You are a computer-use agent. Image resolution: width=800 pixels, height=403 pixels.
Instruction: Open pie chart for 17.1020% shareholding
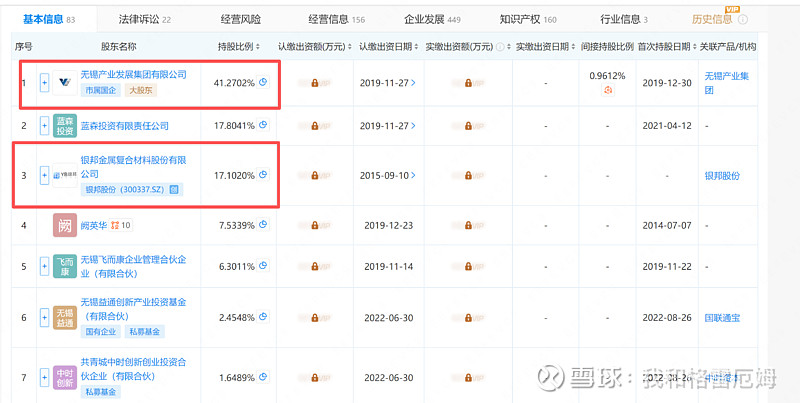tap(263, 175)
